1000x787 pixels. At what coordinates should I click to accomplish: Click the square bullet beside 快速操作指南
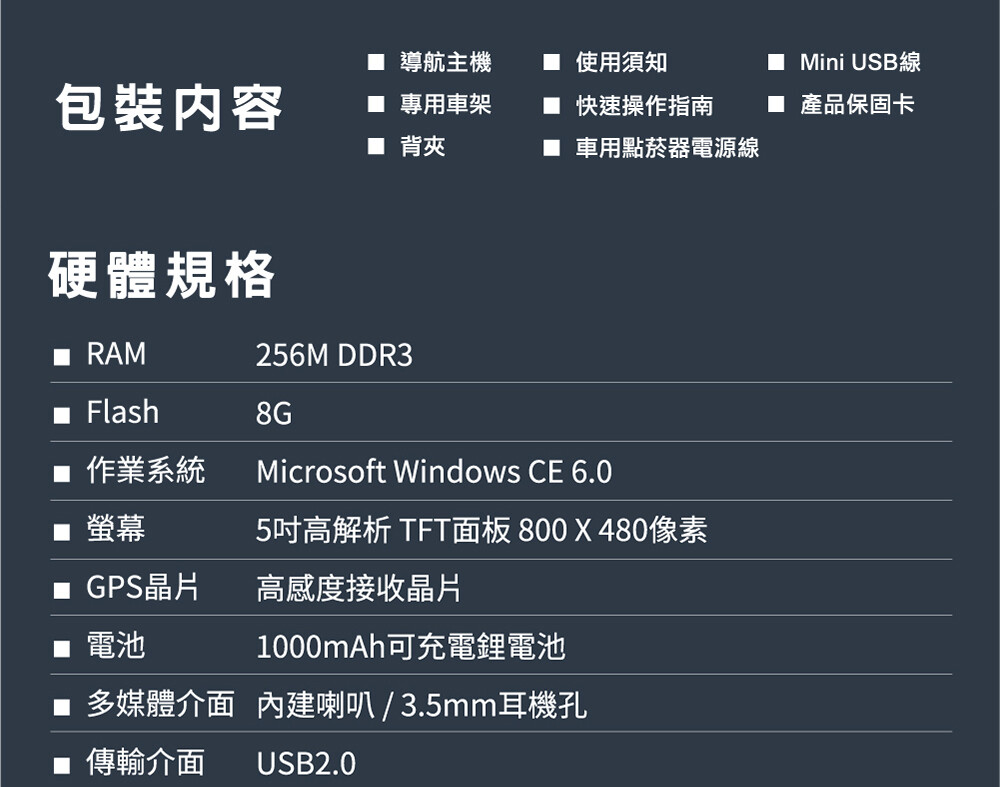coord(552,105)
